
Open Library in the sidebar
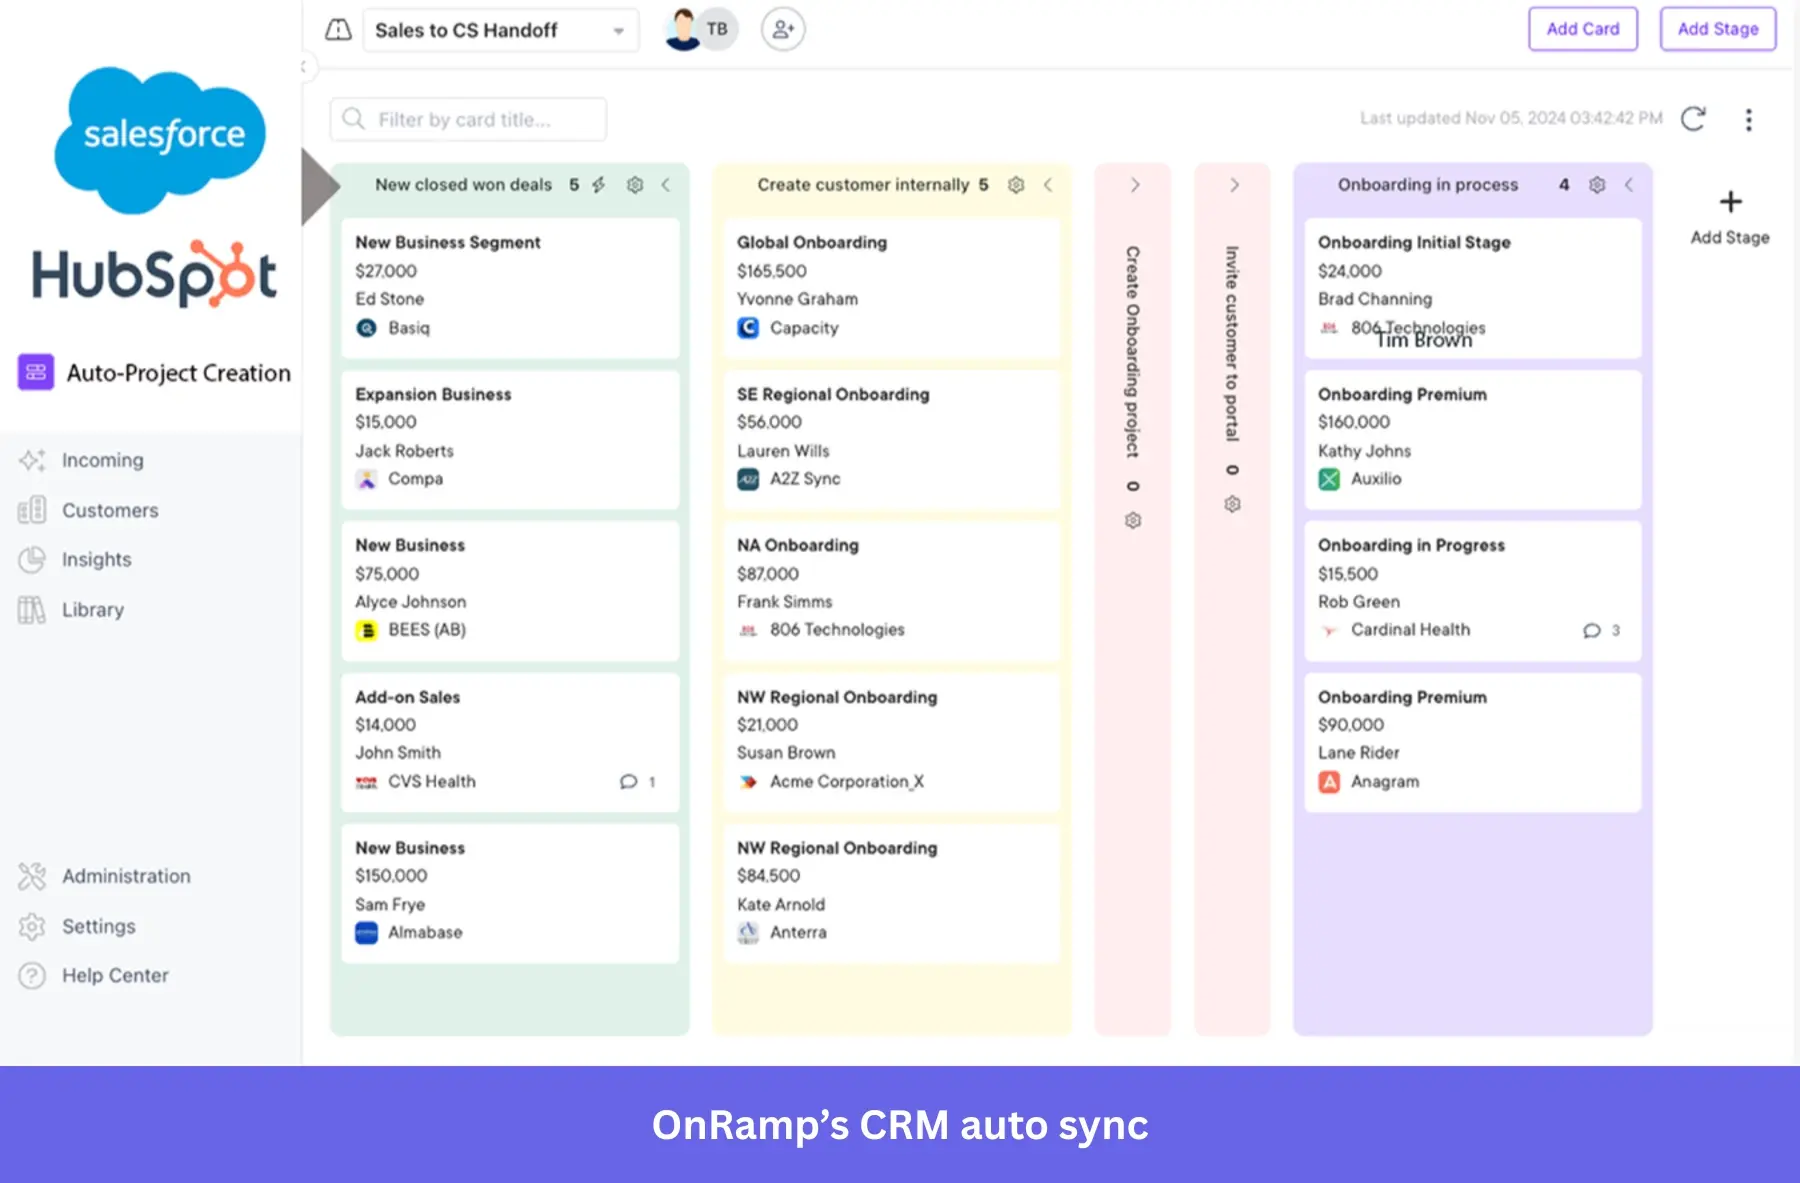(x=92, y=609)
